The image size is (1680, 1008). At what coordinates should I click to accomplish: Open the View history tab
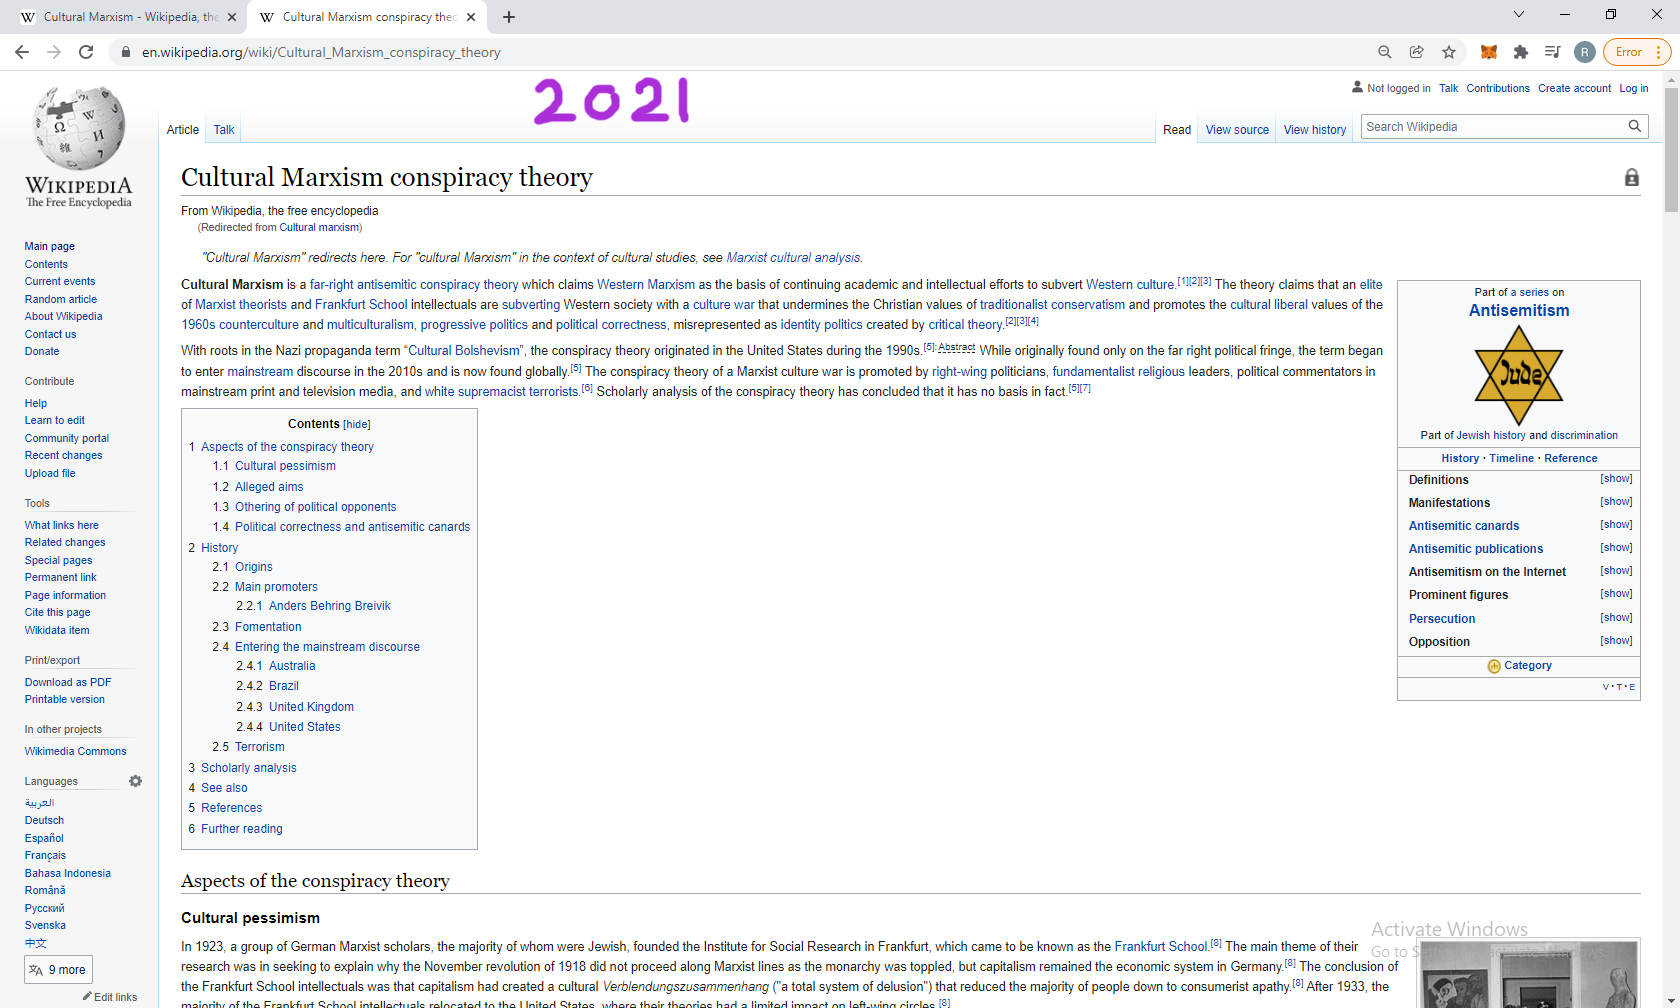(x=1315, y=130)
